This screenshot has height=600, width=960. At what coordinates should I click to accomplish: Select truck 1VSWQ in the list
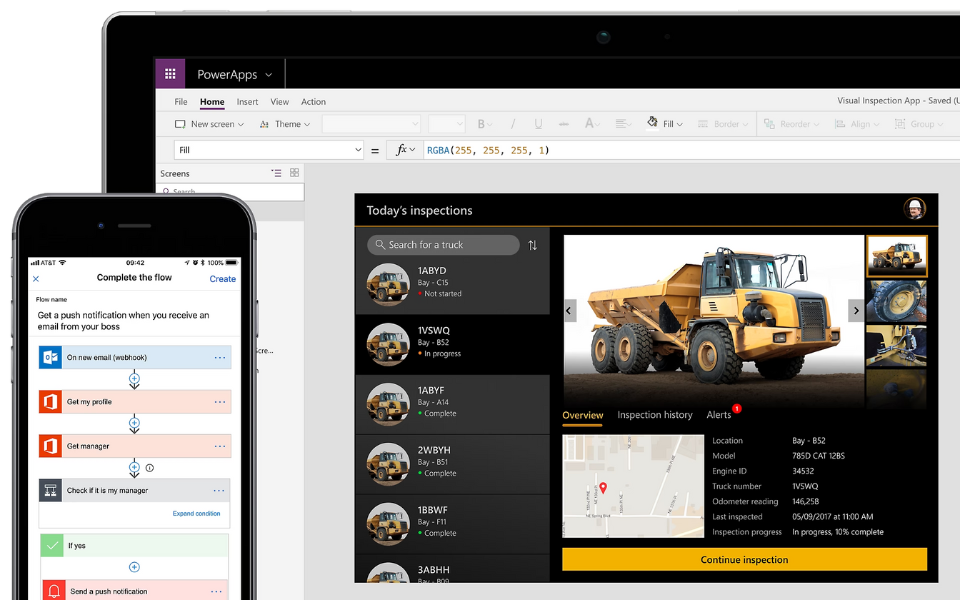[452, 344]
